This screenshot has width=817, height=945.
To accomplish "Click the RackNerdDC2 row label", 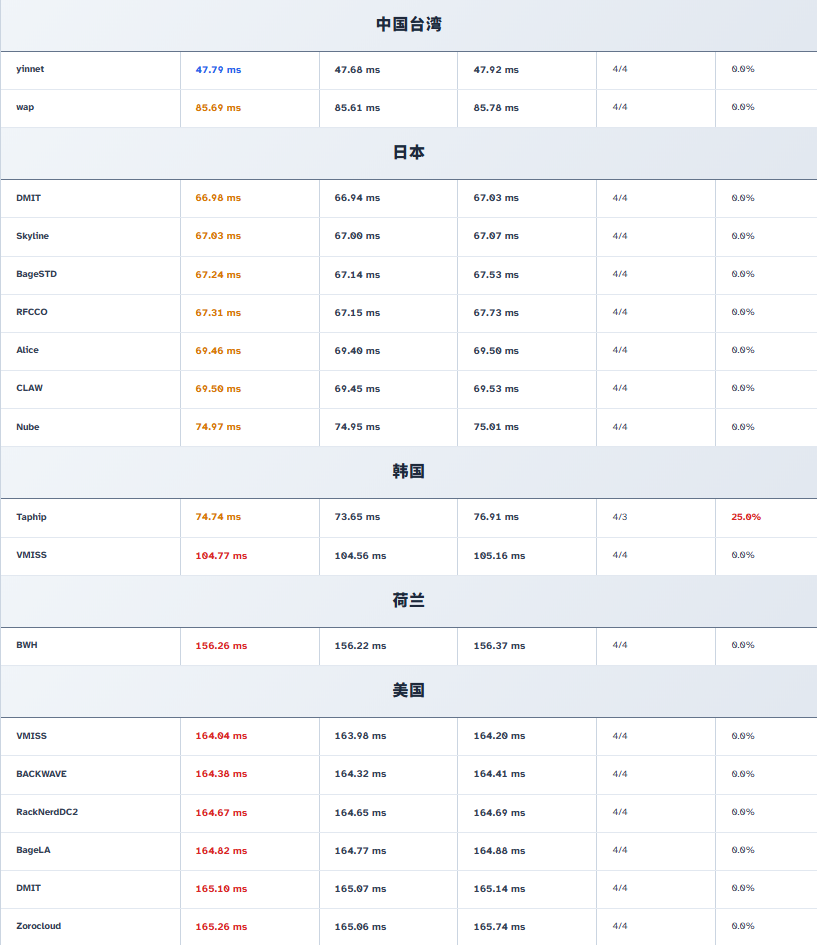I will (x=47, y=812).
